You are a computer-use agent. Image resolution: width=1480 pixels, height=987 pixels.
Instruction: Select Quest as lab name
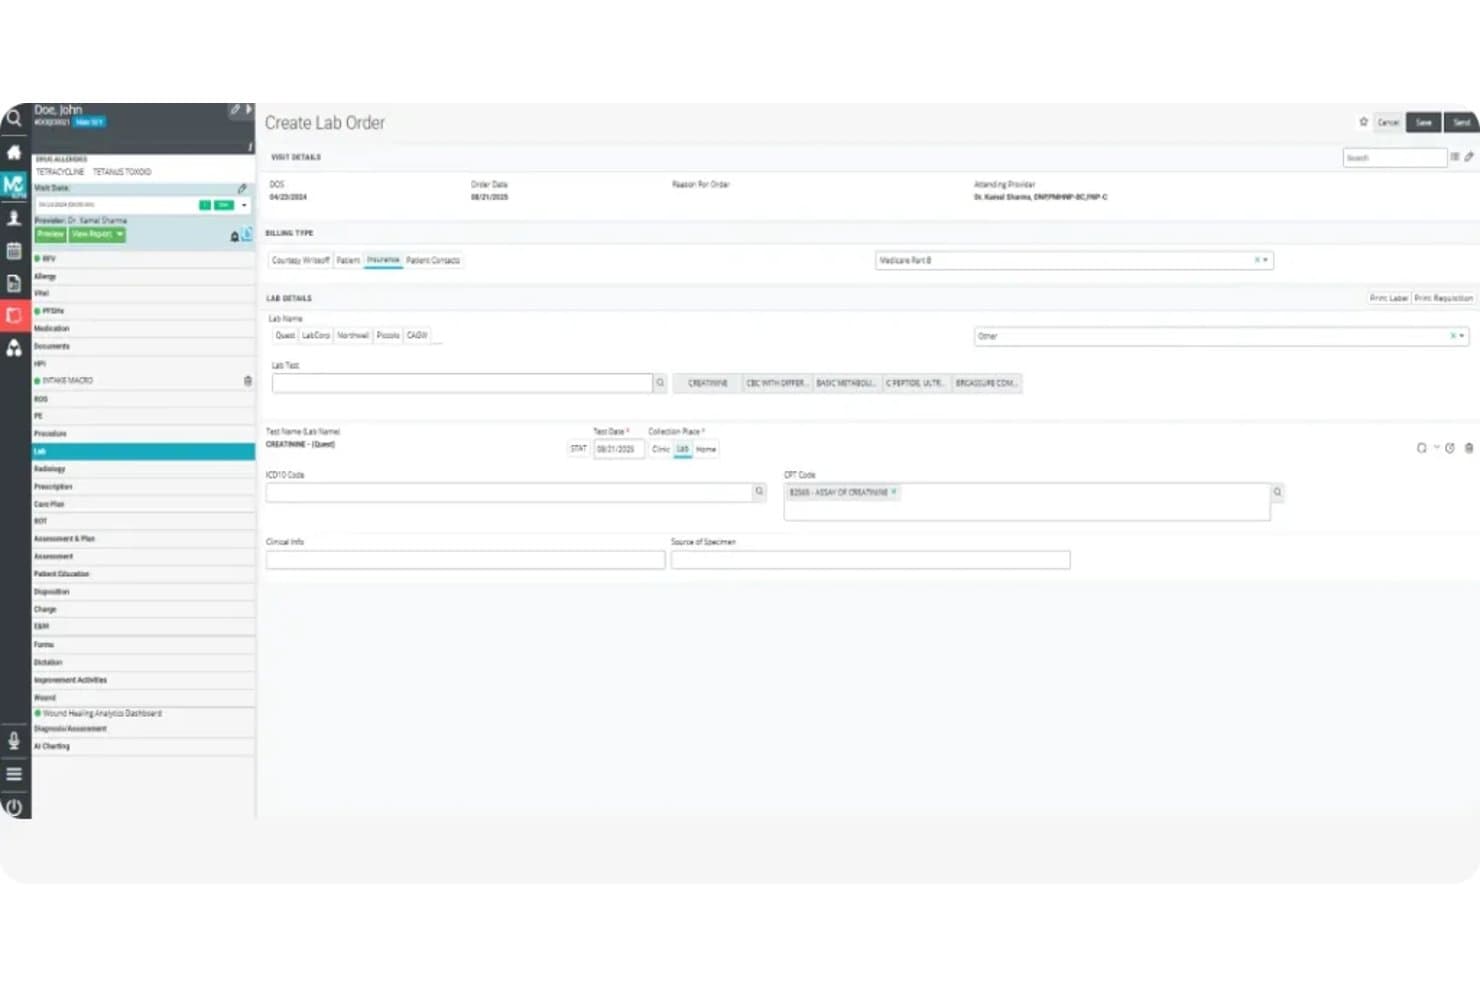(285, 335)
